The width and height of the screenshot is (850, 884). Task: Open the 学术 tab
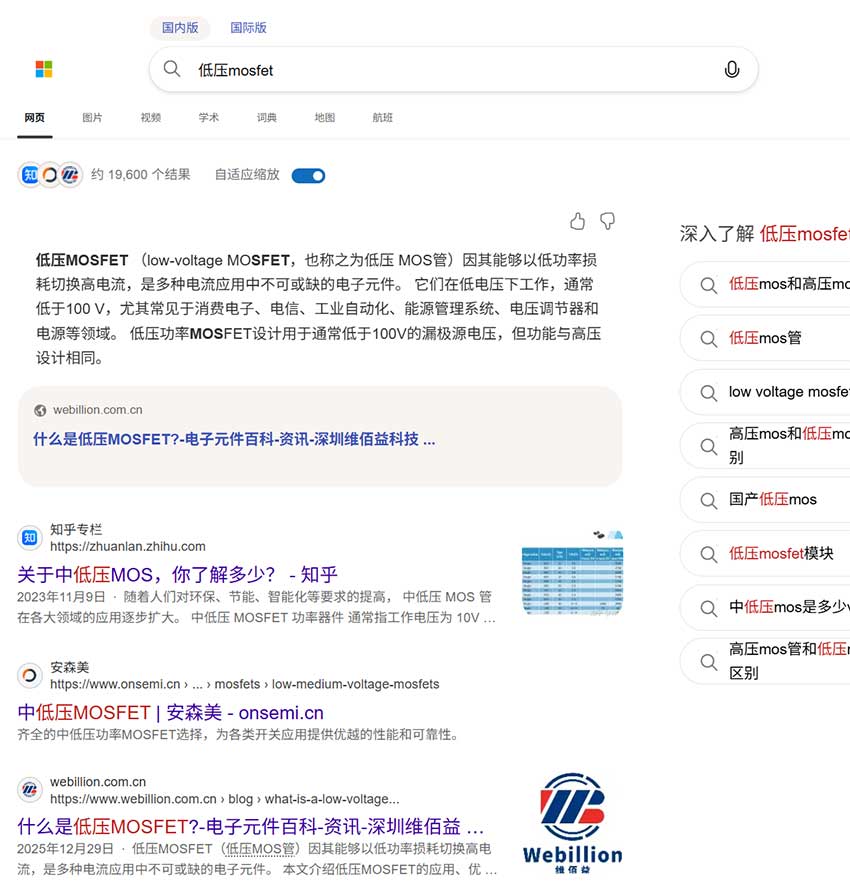point(209,117)
